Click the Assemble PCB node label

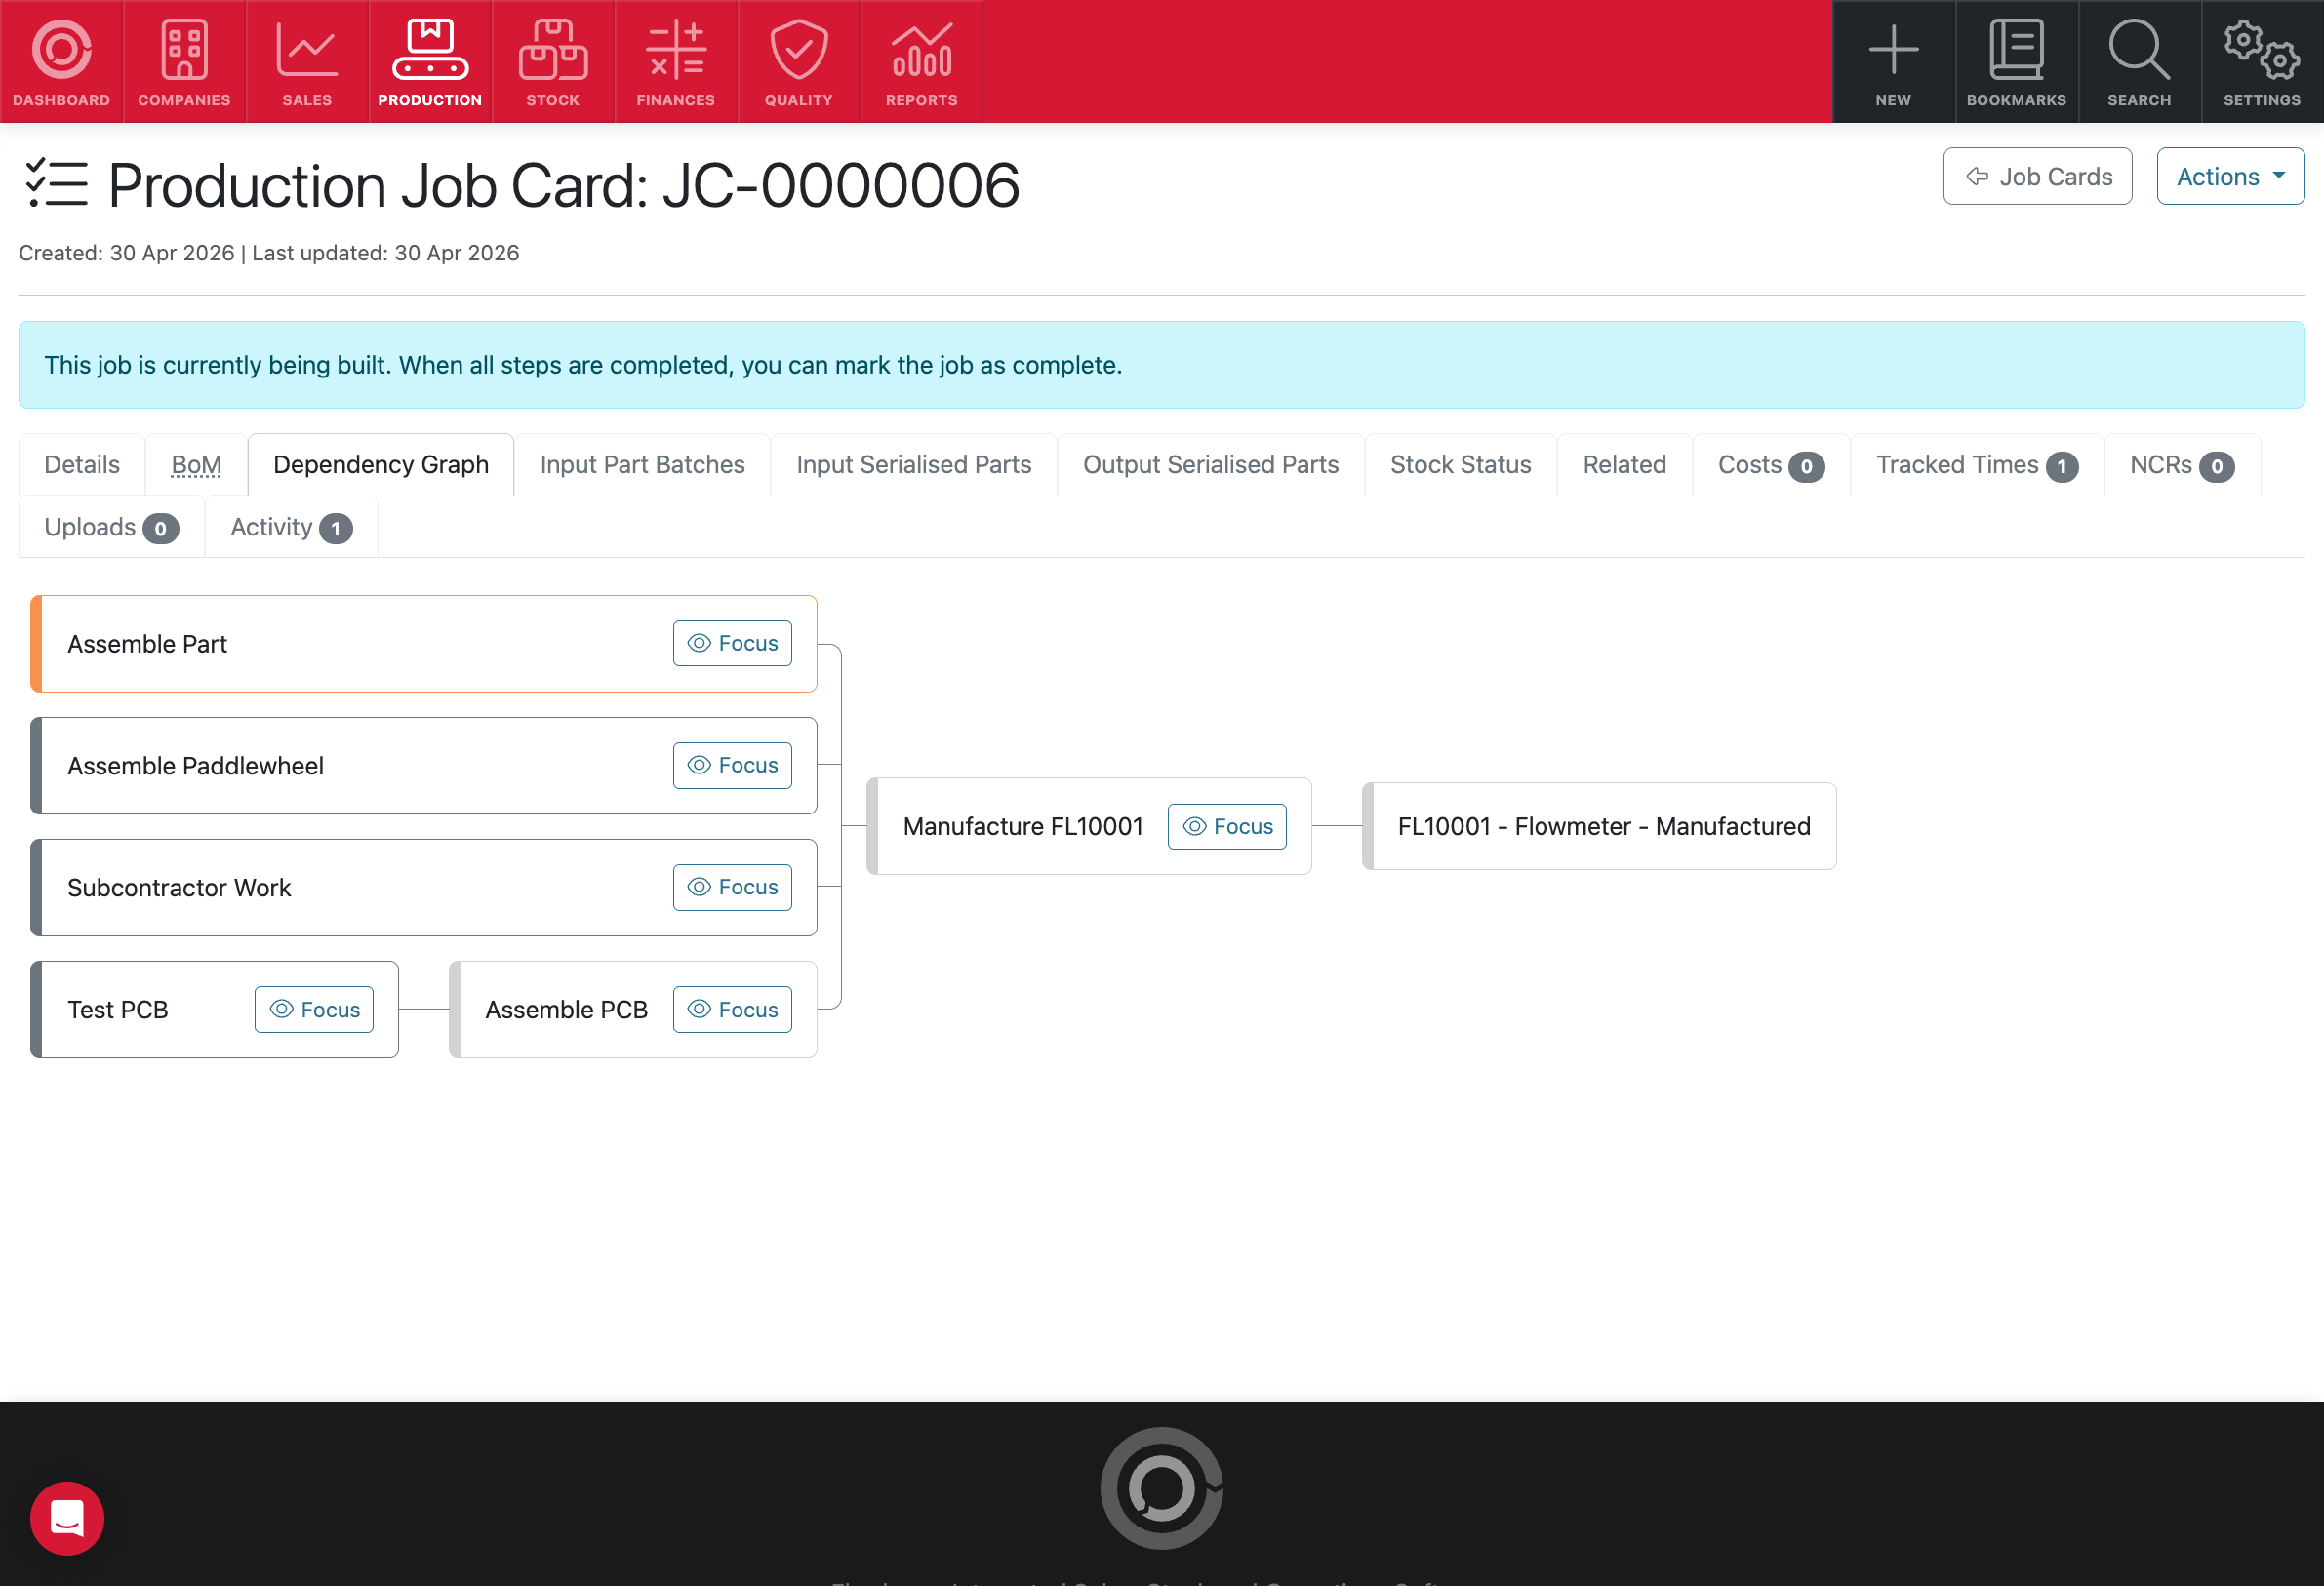coord(566,1010)
